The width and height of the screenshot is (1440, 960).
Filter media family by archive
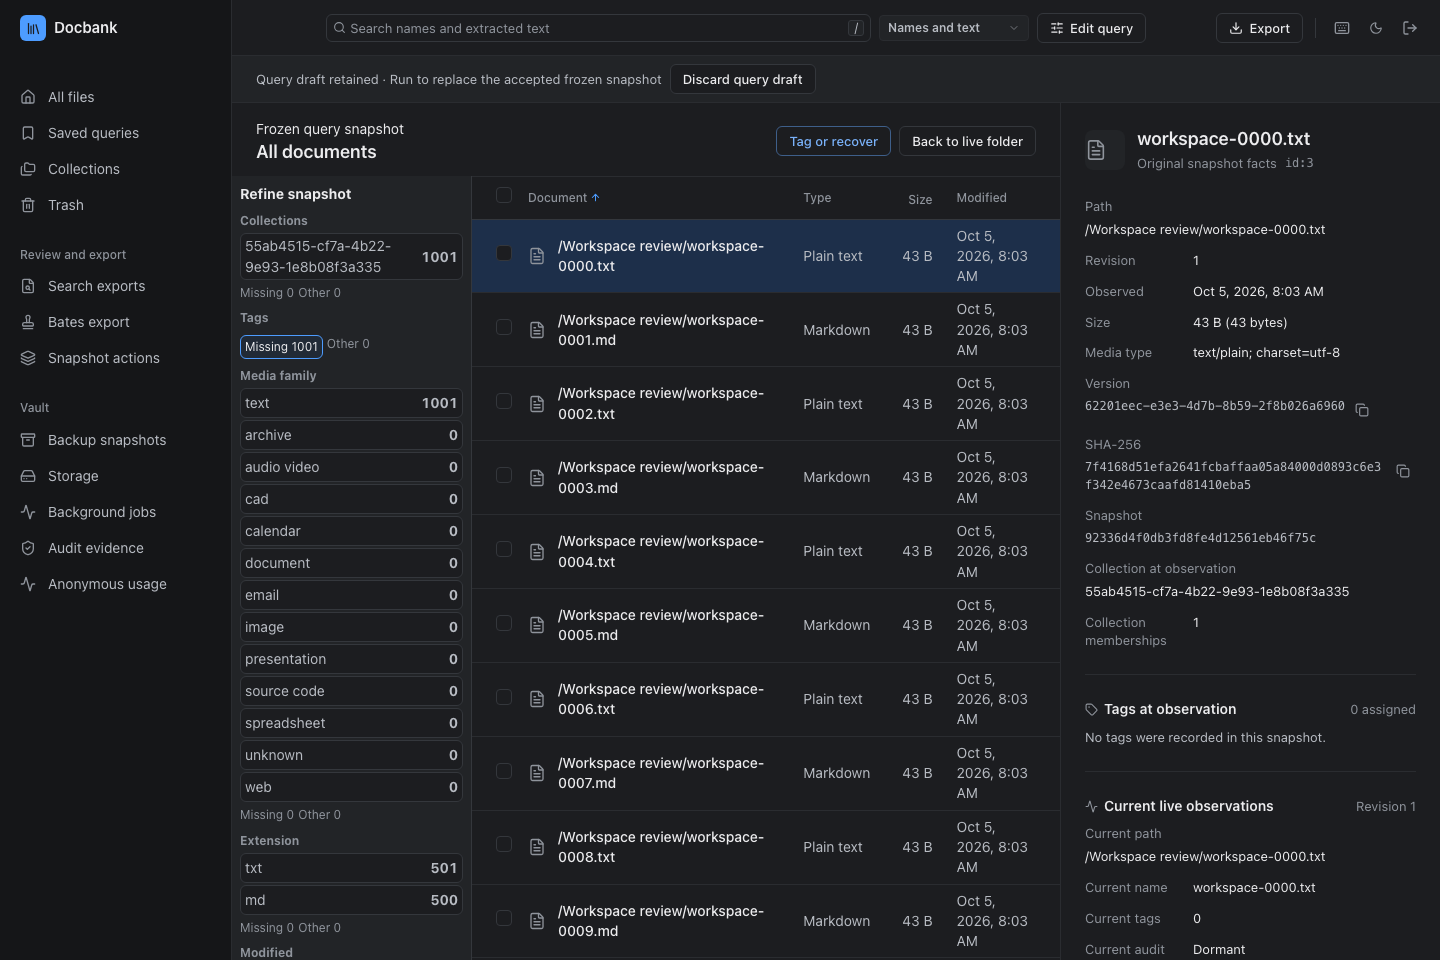(351, 435)
